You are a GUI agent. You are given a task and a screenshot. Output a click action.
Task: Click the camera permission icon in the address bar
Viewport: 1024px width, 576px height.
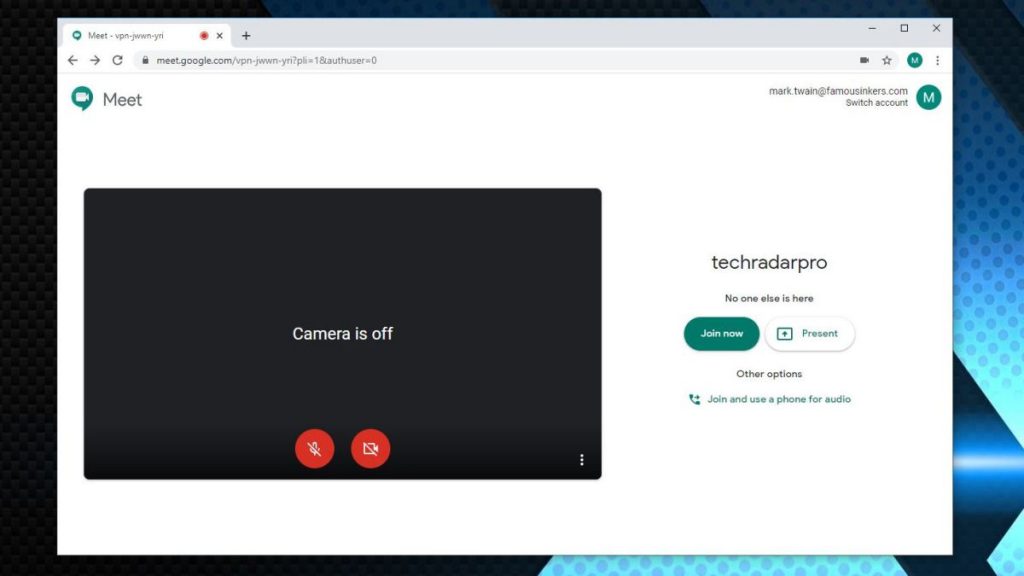[864, 60]
